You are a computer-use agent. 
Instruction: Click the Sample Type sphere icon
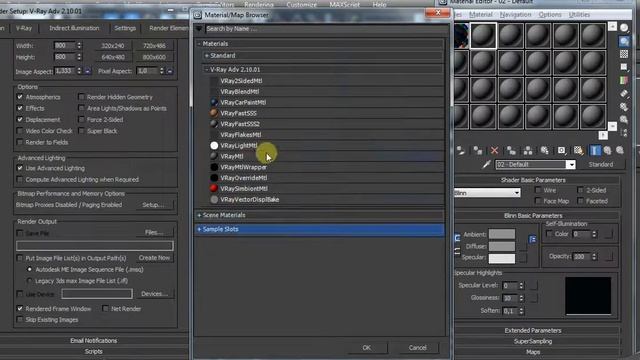624,28
